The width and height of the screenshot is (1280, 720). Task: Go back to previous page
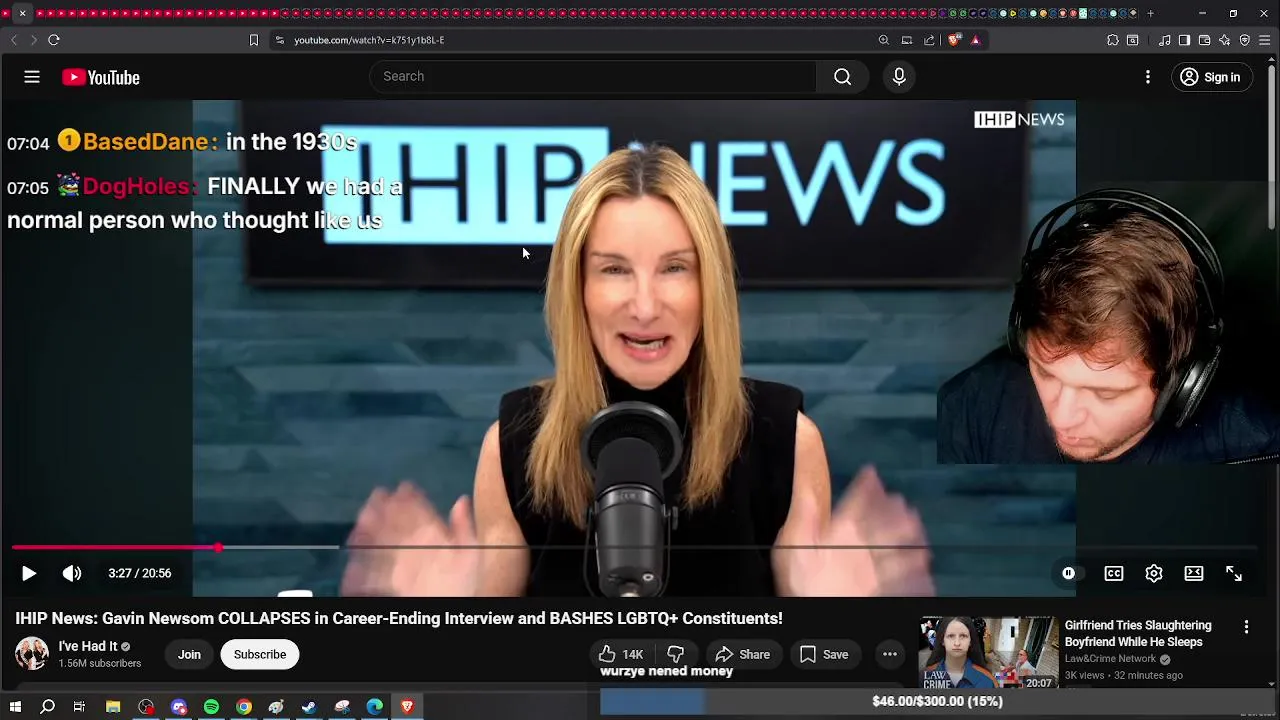pyautogui.click(x=14, y=40)
